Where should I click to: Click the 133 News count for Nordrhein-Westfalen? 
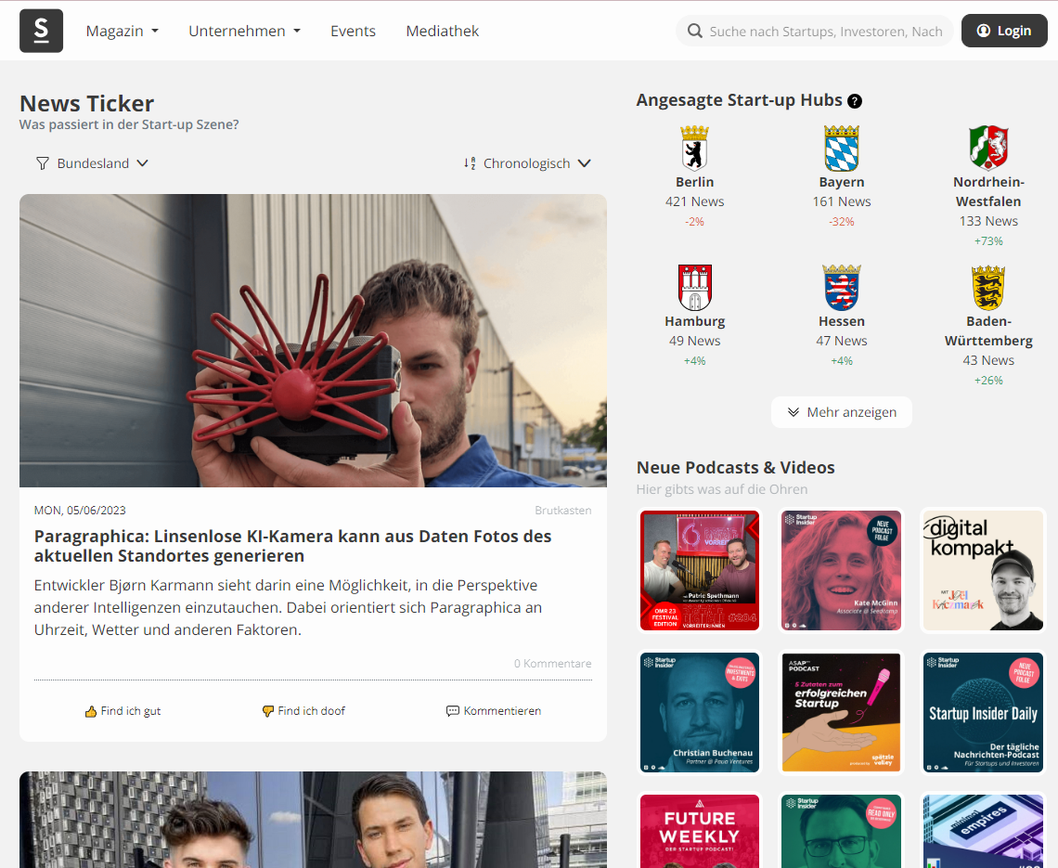[x=989, y=221]
